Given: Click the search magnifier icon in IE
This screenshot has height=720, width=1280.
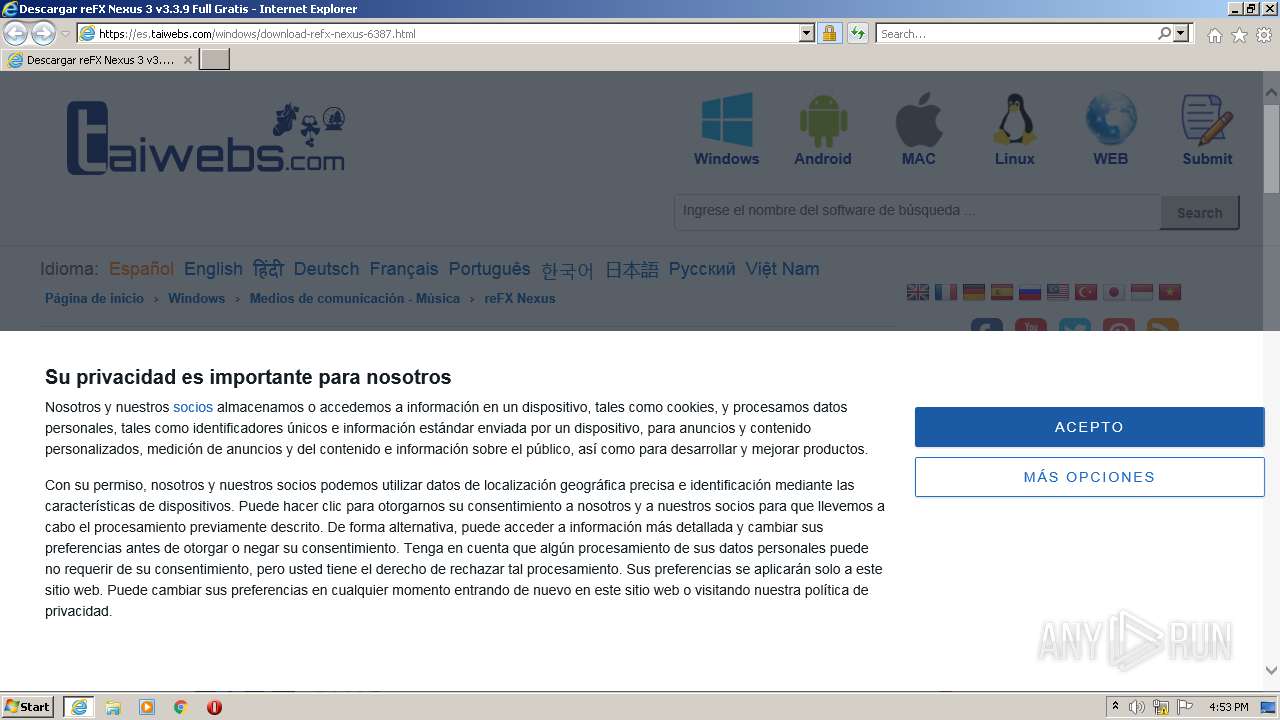Looking at the screenshot, I should pyautogui.click(x=1164, y=33).
